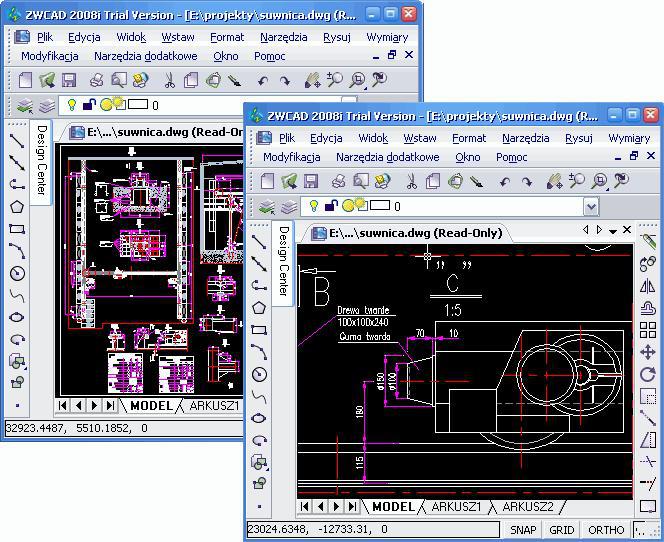Select Circle tool in back window sidebar
Viewport: 664px width, 542px height.
point(17,273)
